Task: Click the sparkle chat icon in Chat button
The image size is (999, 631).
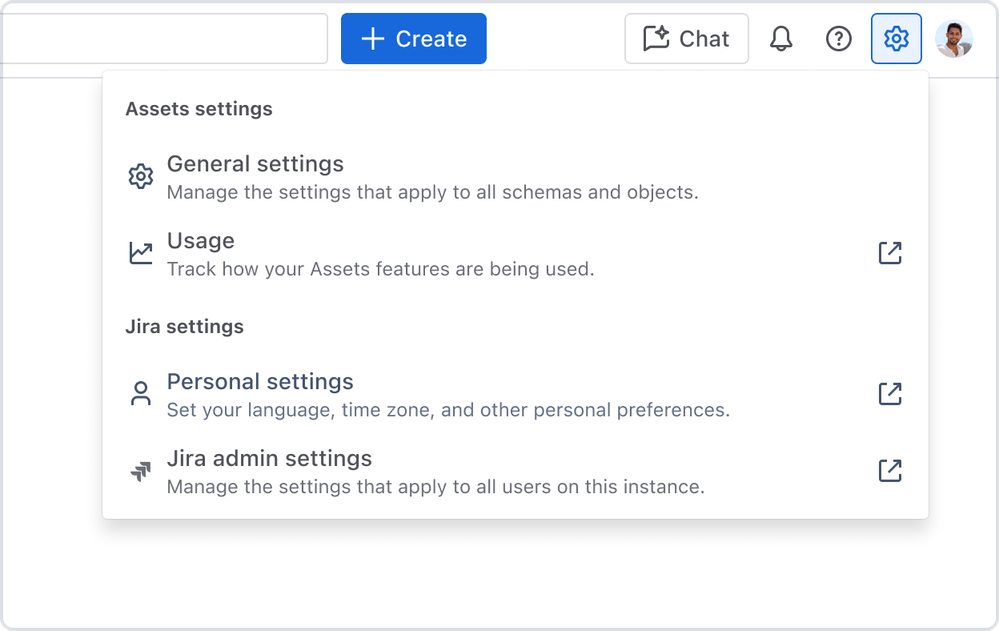Action: click(656, 38)
